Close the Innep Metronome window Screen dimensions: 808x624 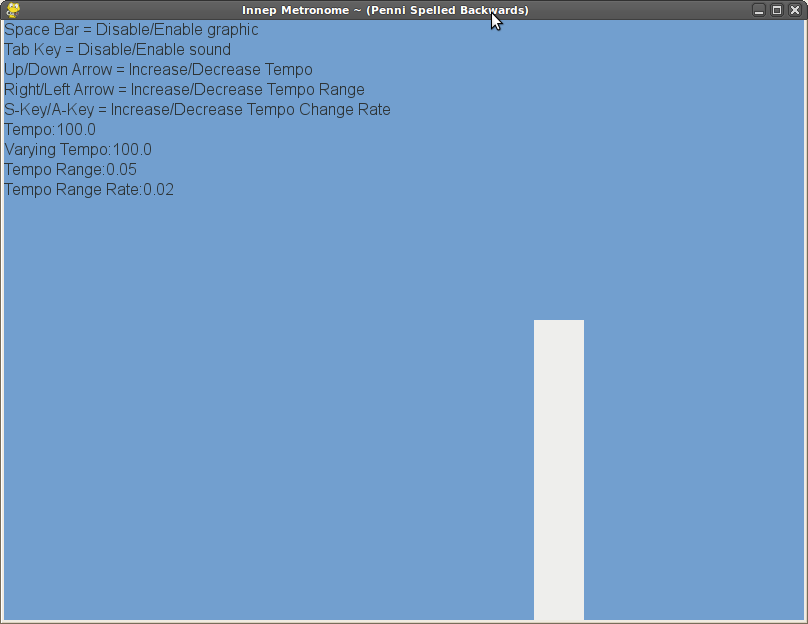click(x=795, y=10)
